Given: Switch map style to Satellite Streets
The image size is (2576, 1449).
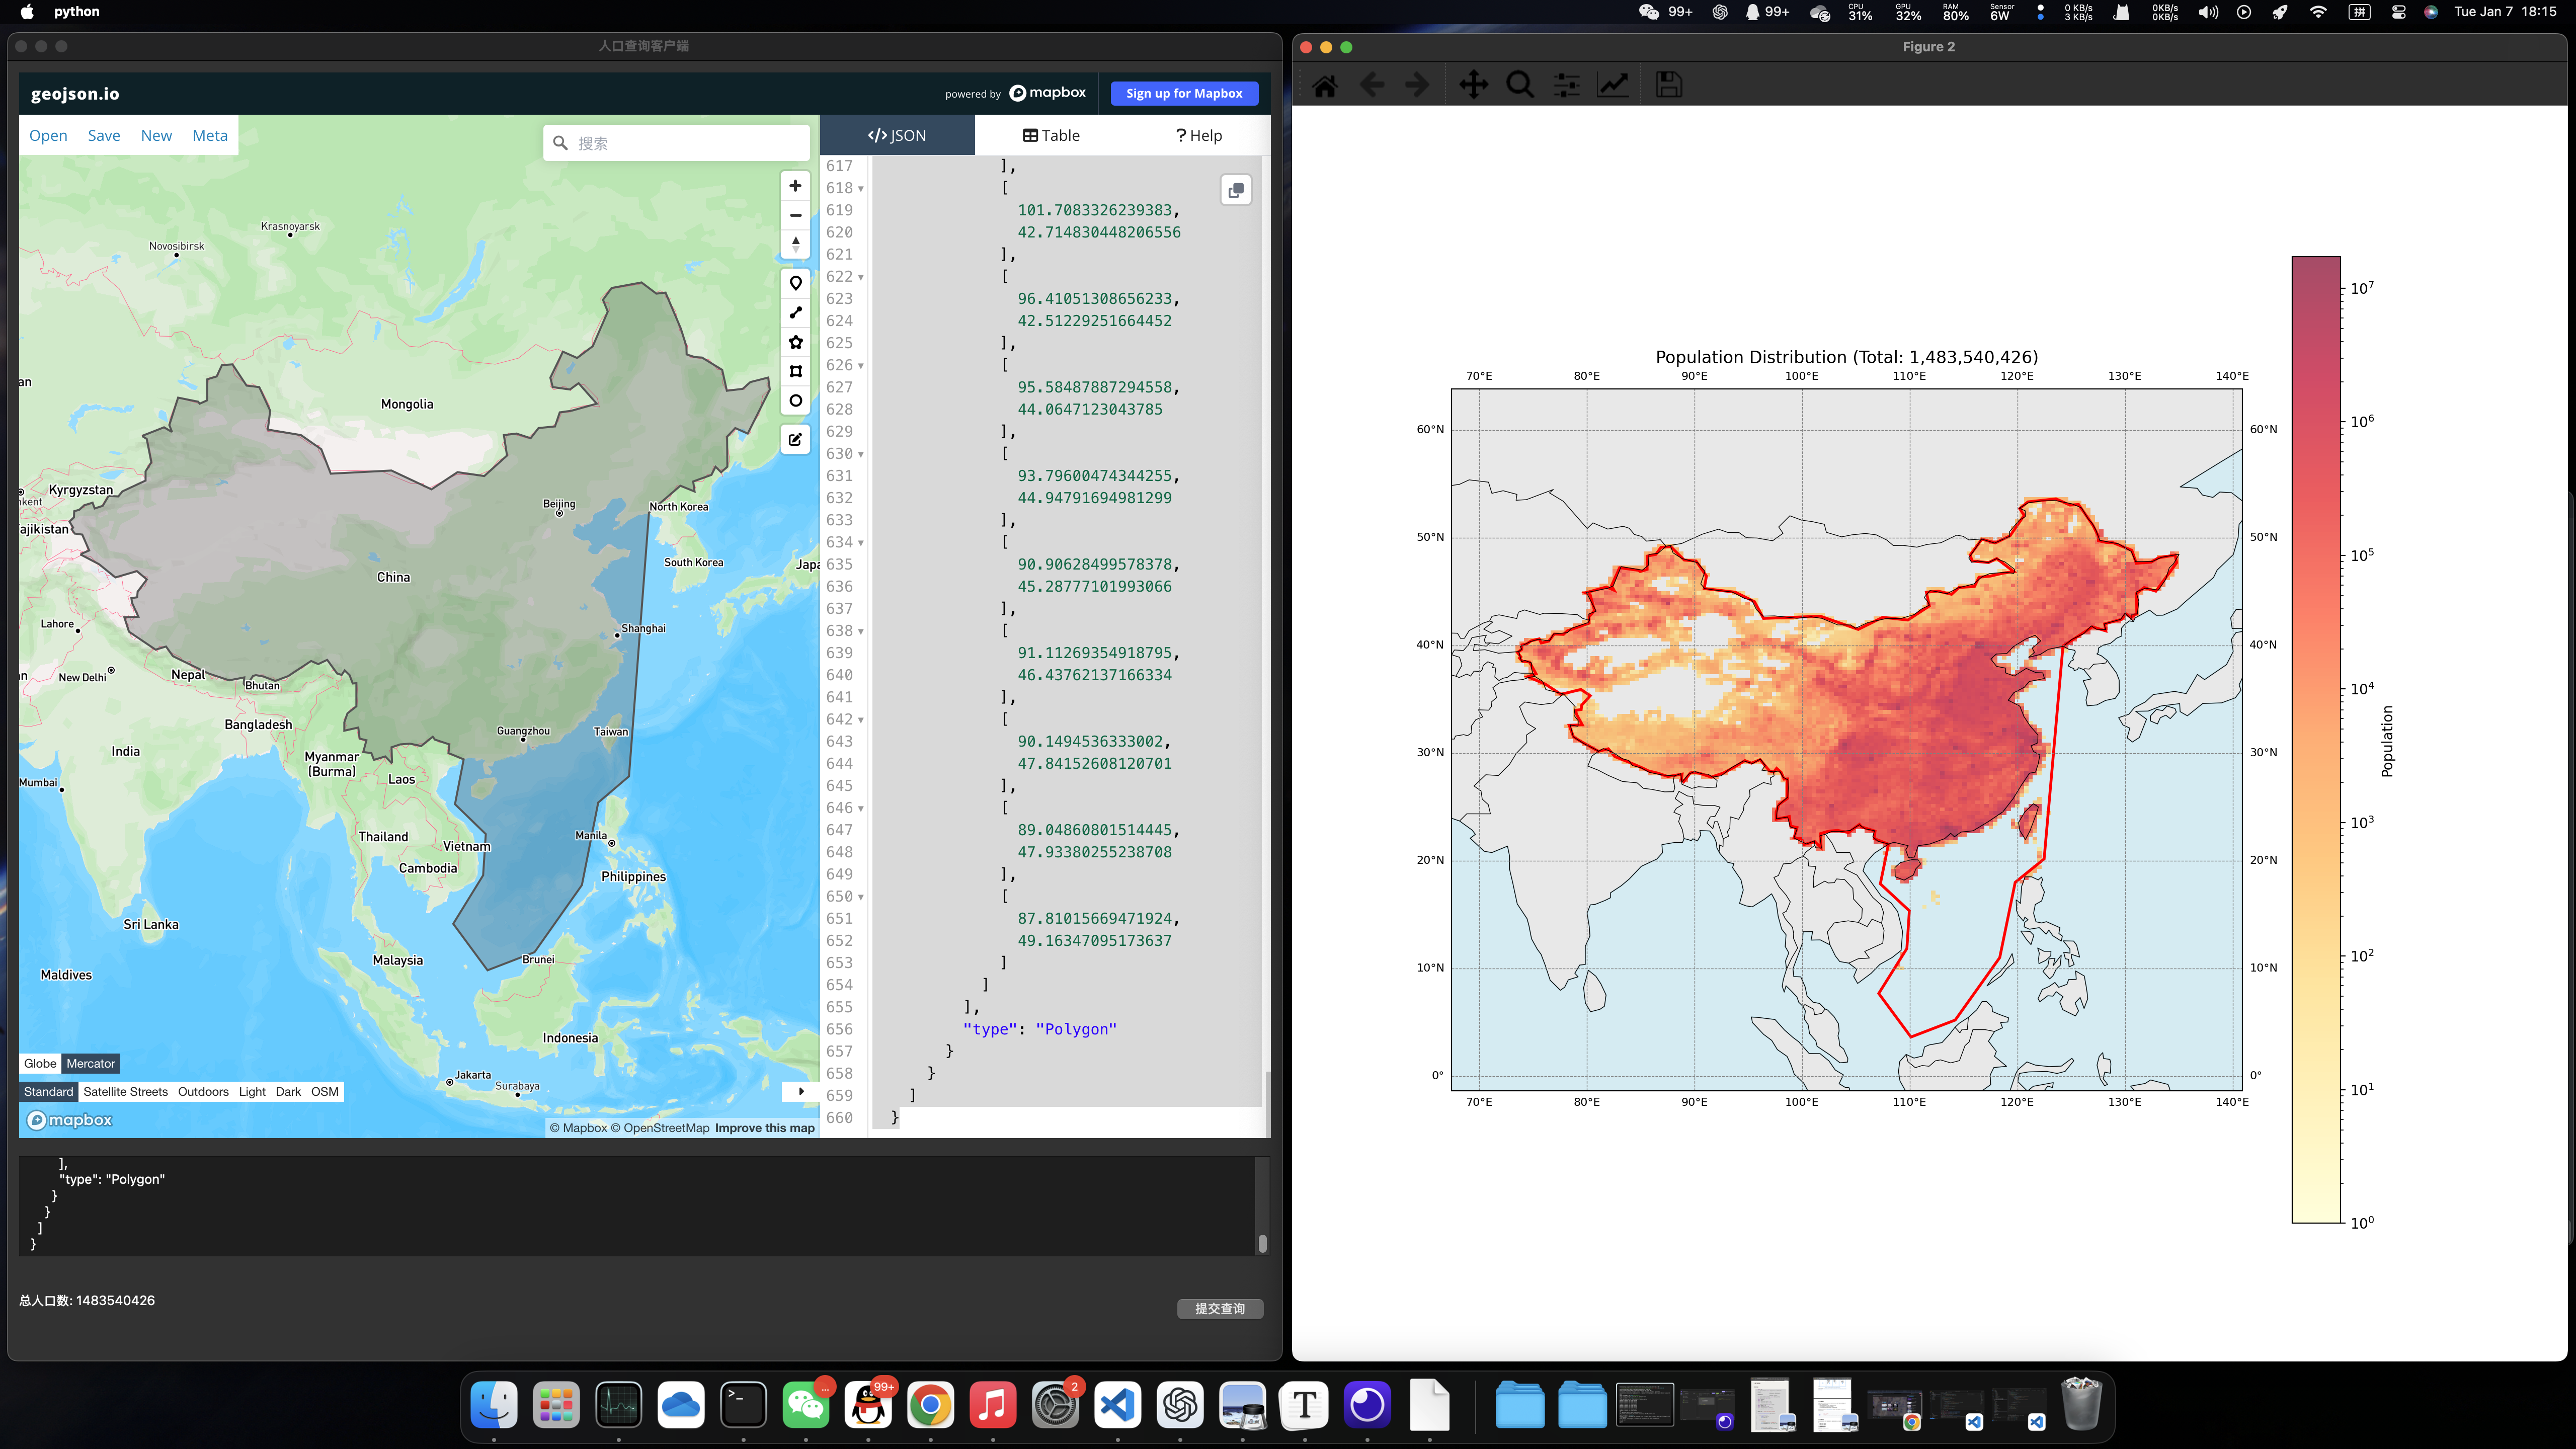Looking at the screenshot, I should 125,1091.
